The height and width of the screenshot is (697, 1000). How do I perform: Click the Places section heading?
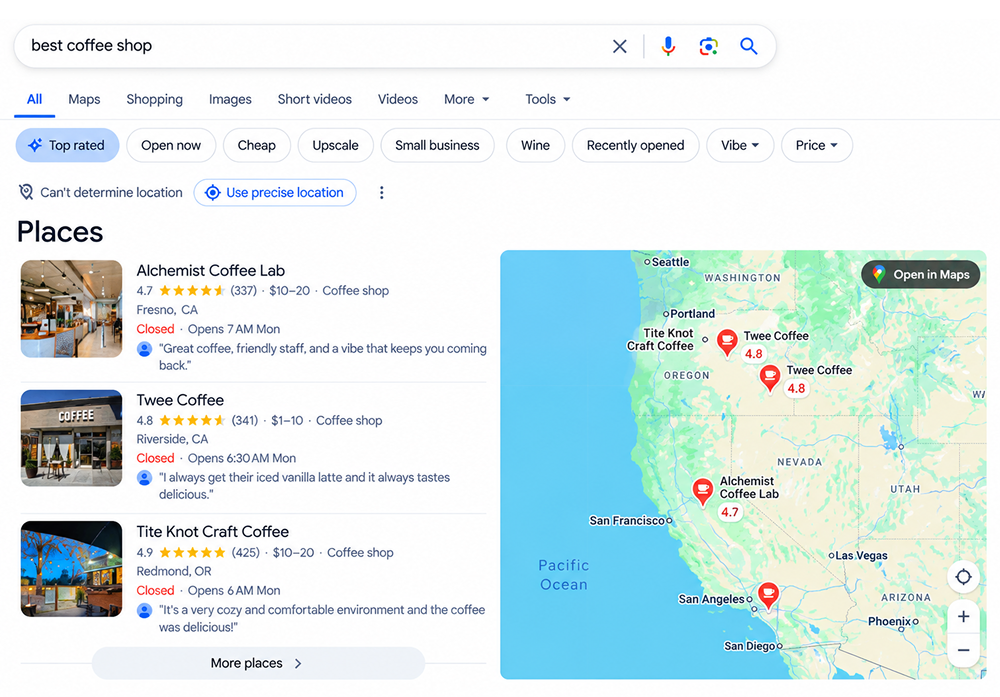[60, 231]
